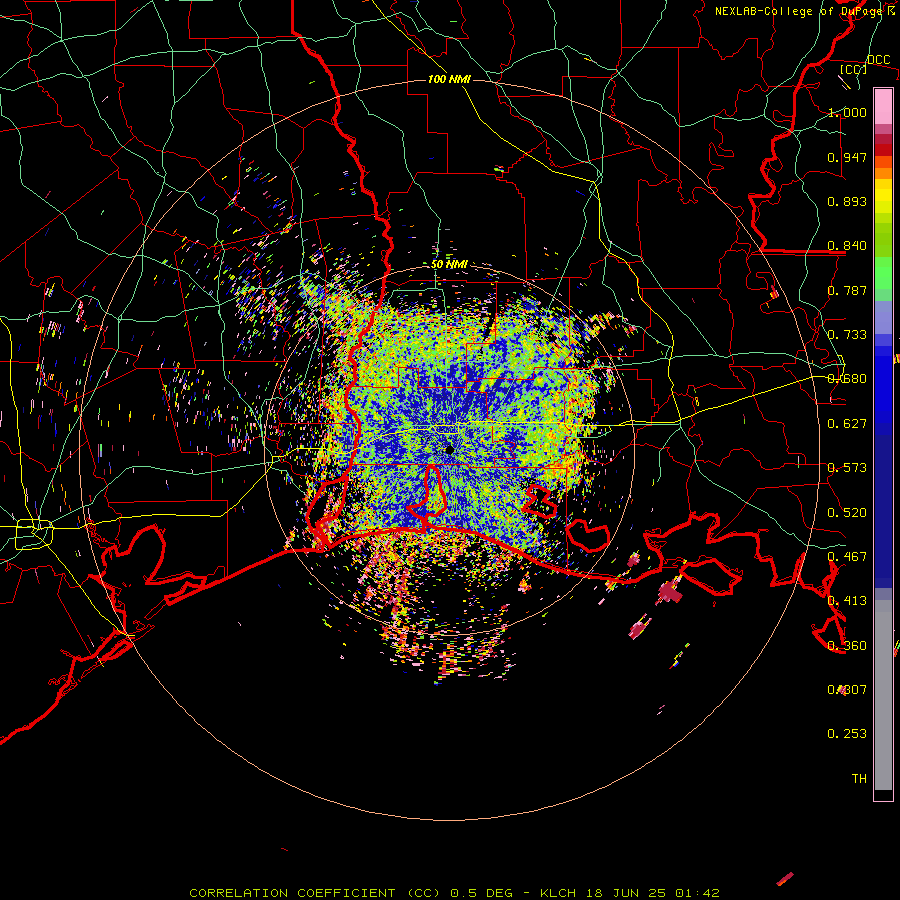Click the 0.627 value on the color scale

coord(847,424)
